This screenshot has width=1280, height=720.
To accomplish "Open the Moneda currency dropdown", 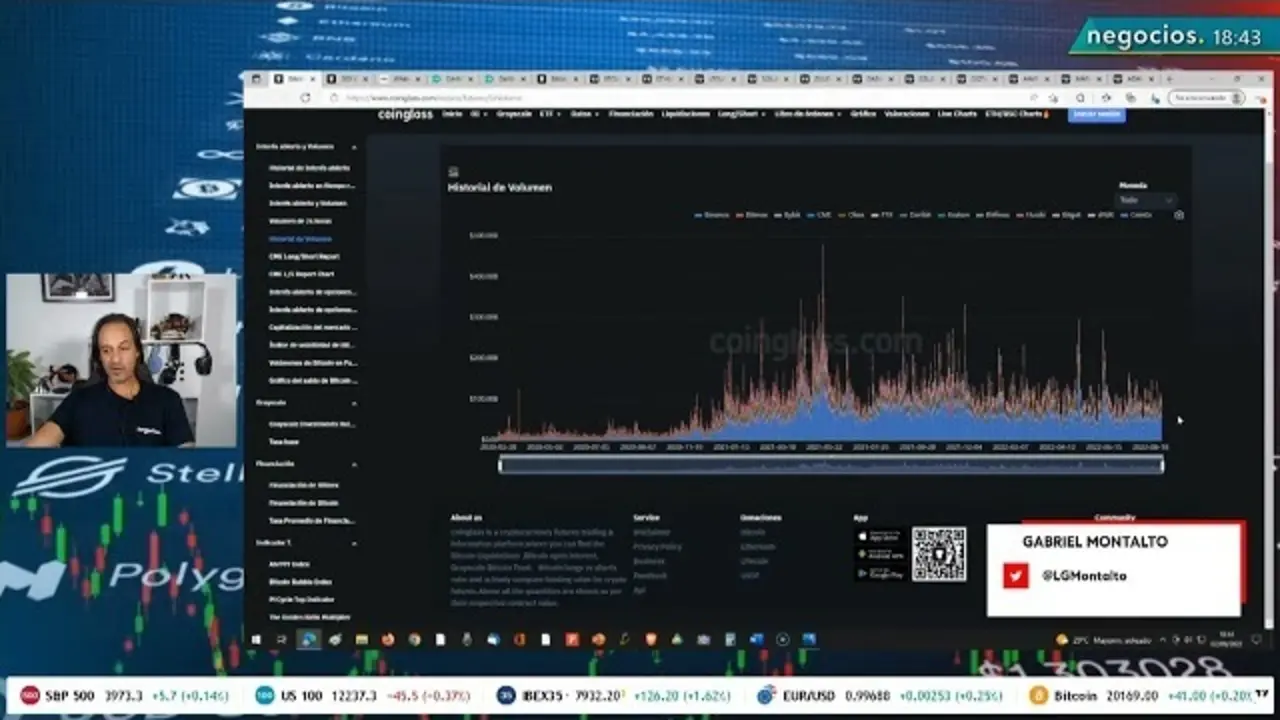I will click(x=1145, y=200).
